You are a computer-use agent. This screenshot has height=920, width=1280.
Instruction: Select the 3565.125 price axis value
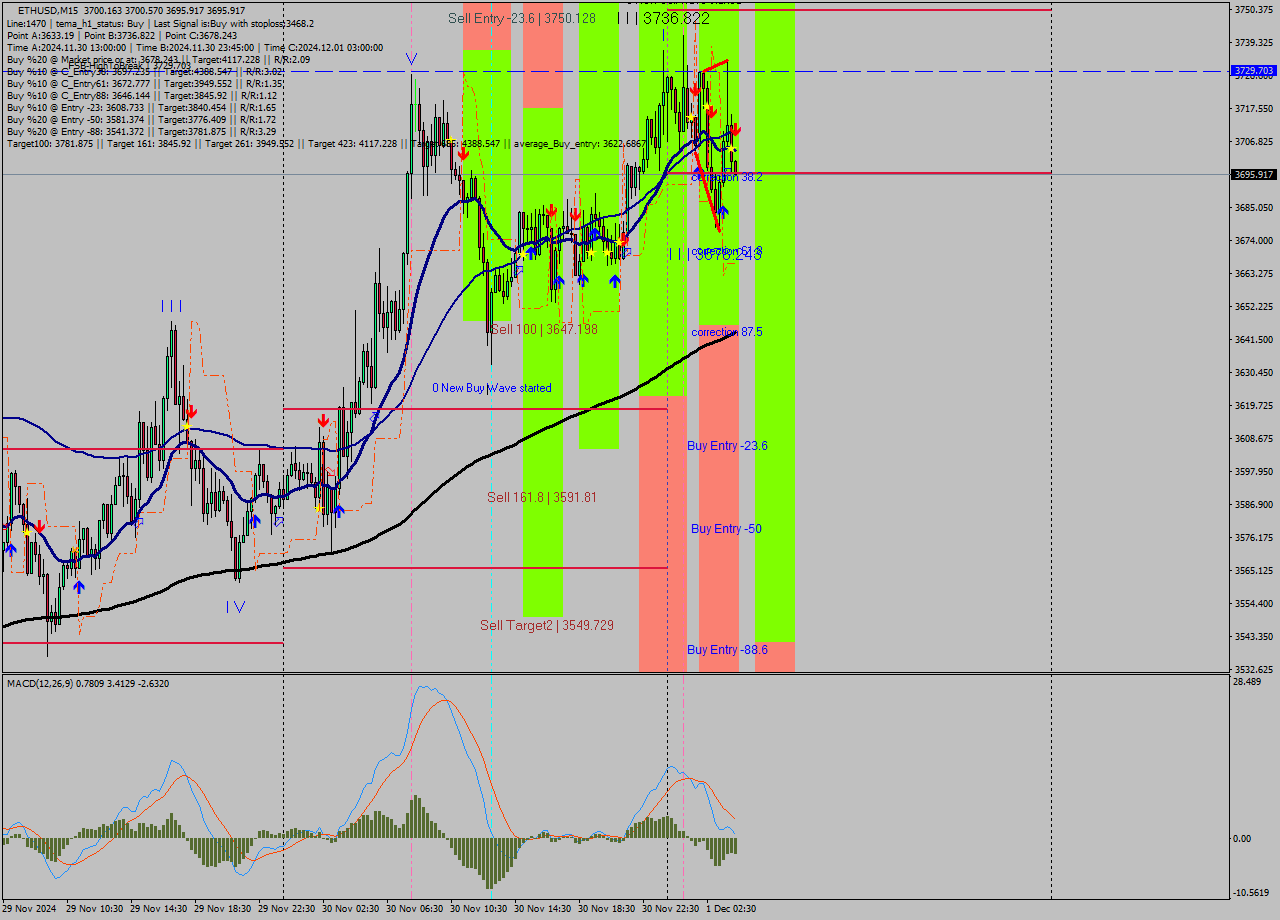pos(1254,570)
